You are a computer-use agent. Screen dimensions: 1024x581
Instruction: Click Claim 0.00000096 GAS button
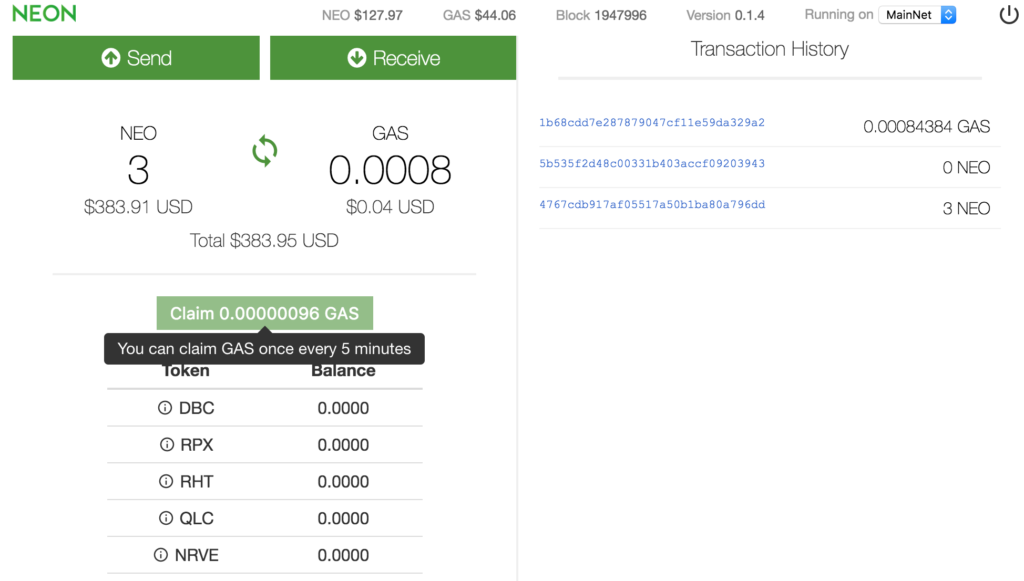[264, 313]
